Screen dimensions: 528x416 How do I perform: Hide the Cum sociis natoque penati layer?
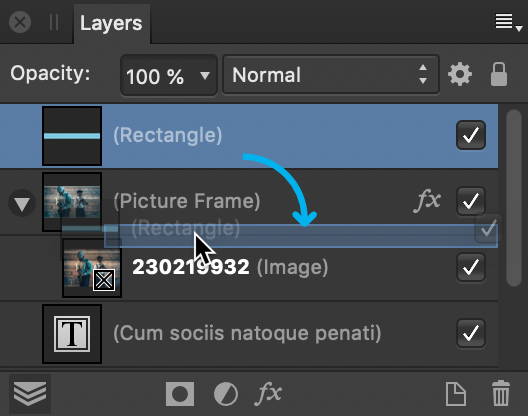(471, 333)
